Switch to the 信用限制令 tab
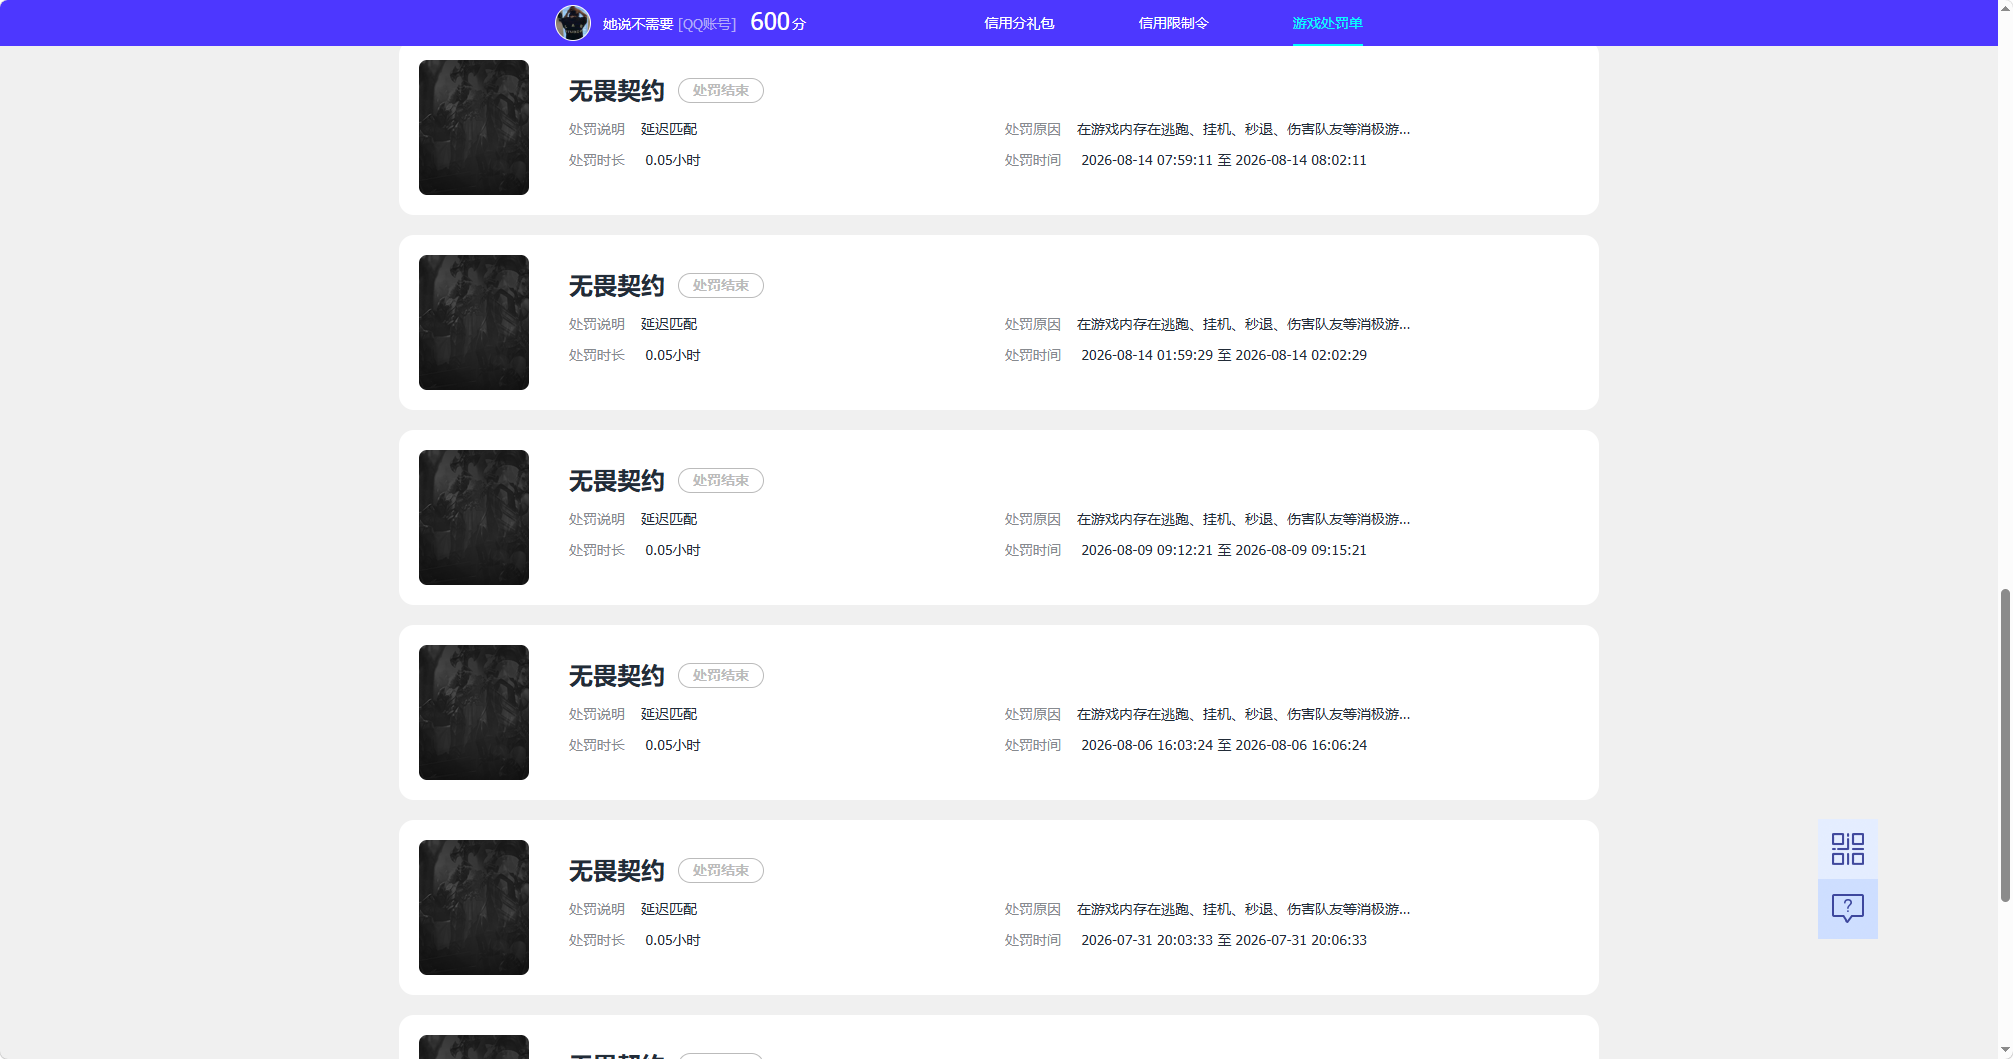The height and width of the screenshot is (1059, 2013). coord(1173,23)
